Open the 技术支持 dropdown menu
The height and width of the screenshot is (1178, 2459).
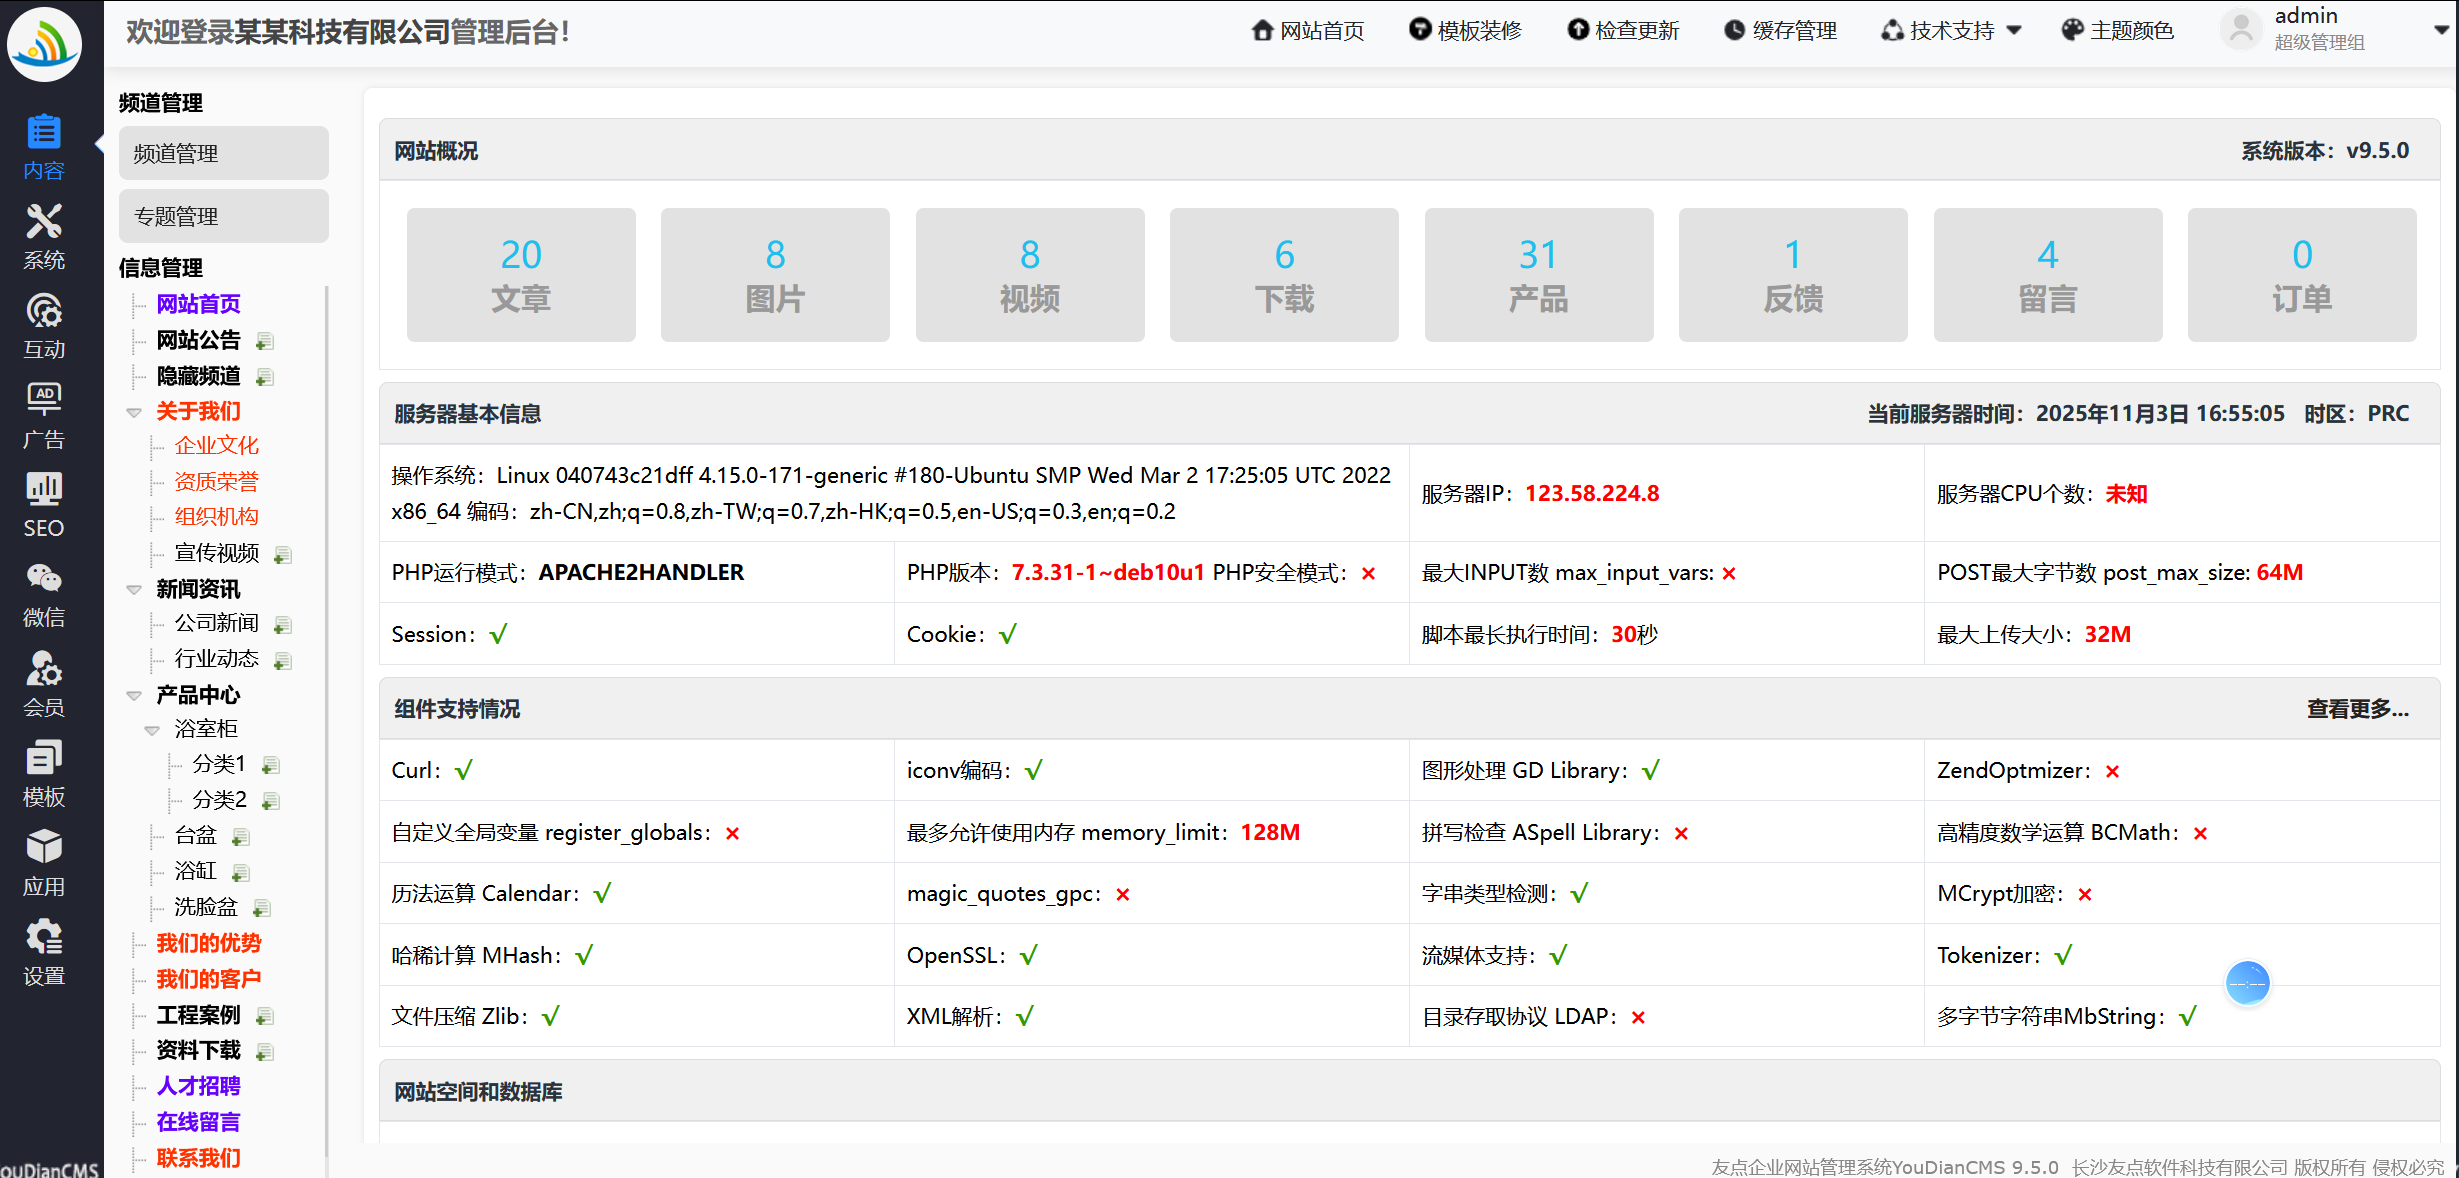coord(1951,31)
